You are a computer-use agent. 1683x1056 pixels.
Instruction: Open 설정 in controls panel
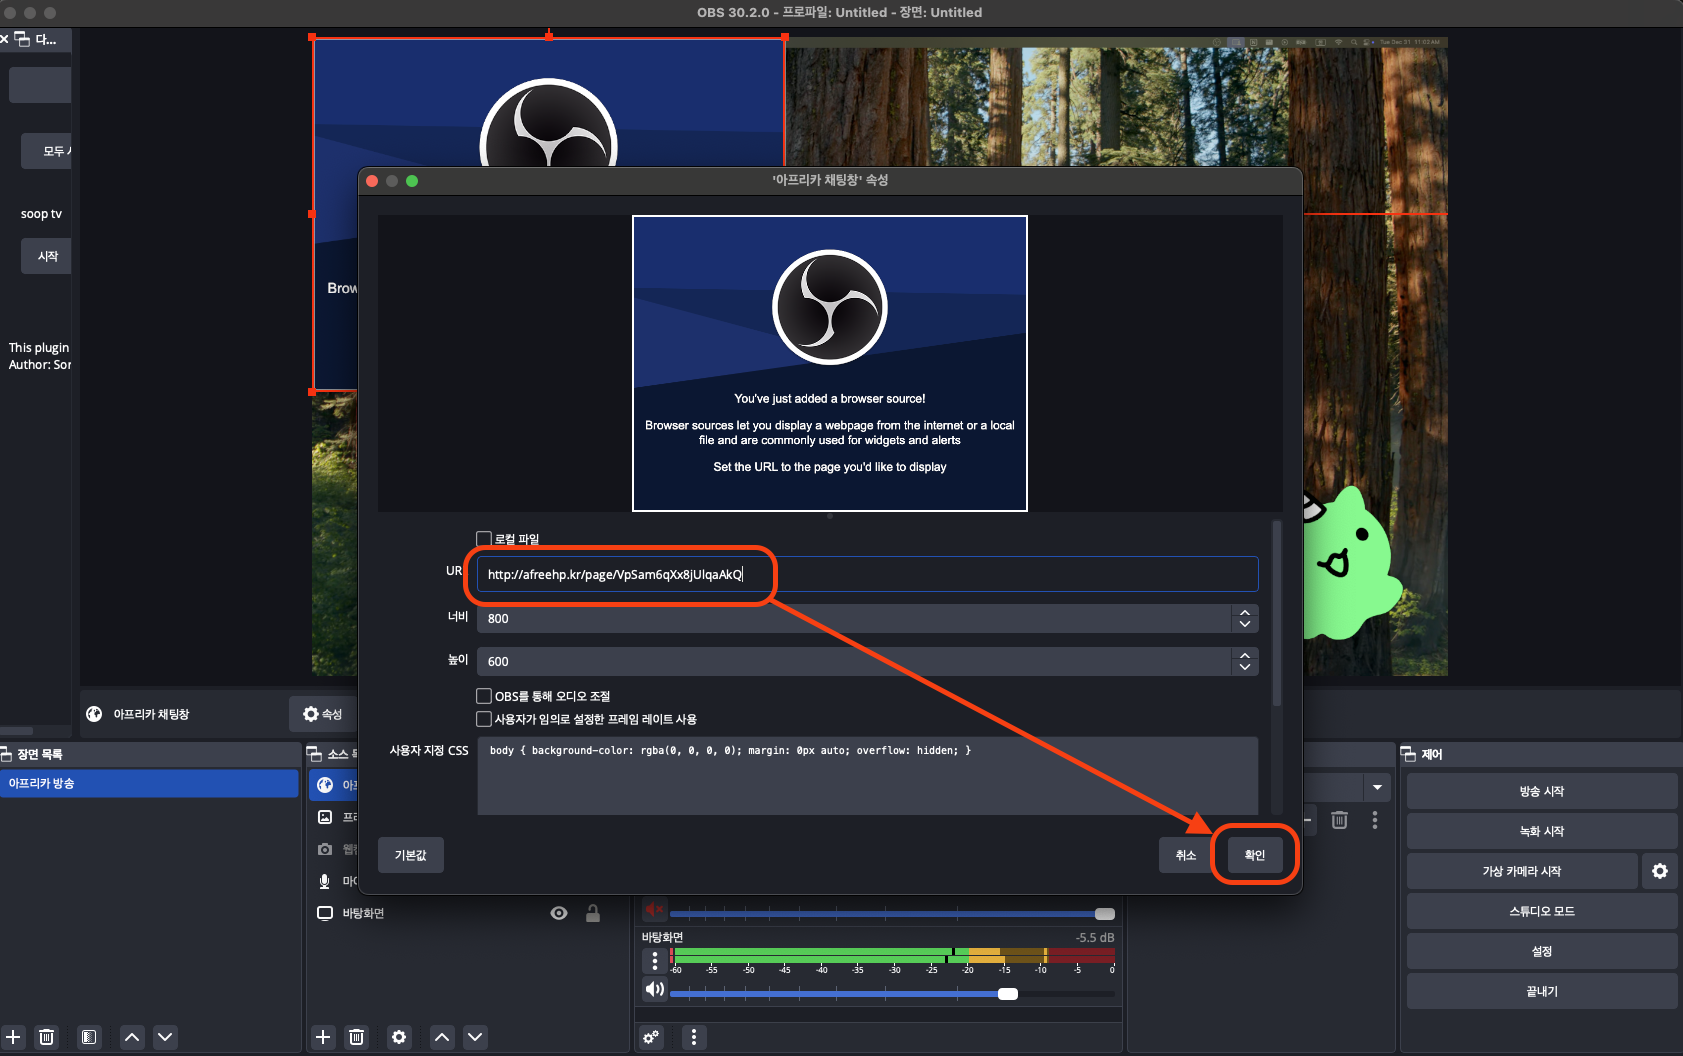coord(1542,951)
